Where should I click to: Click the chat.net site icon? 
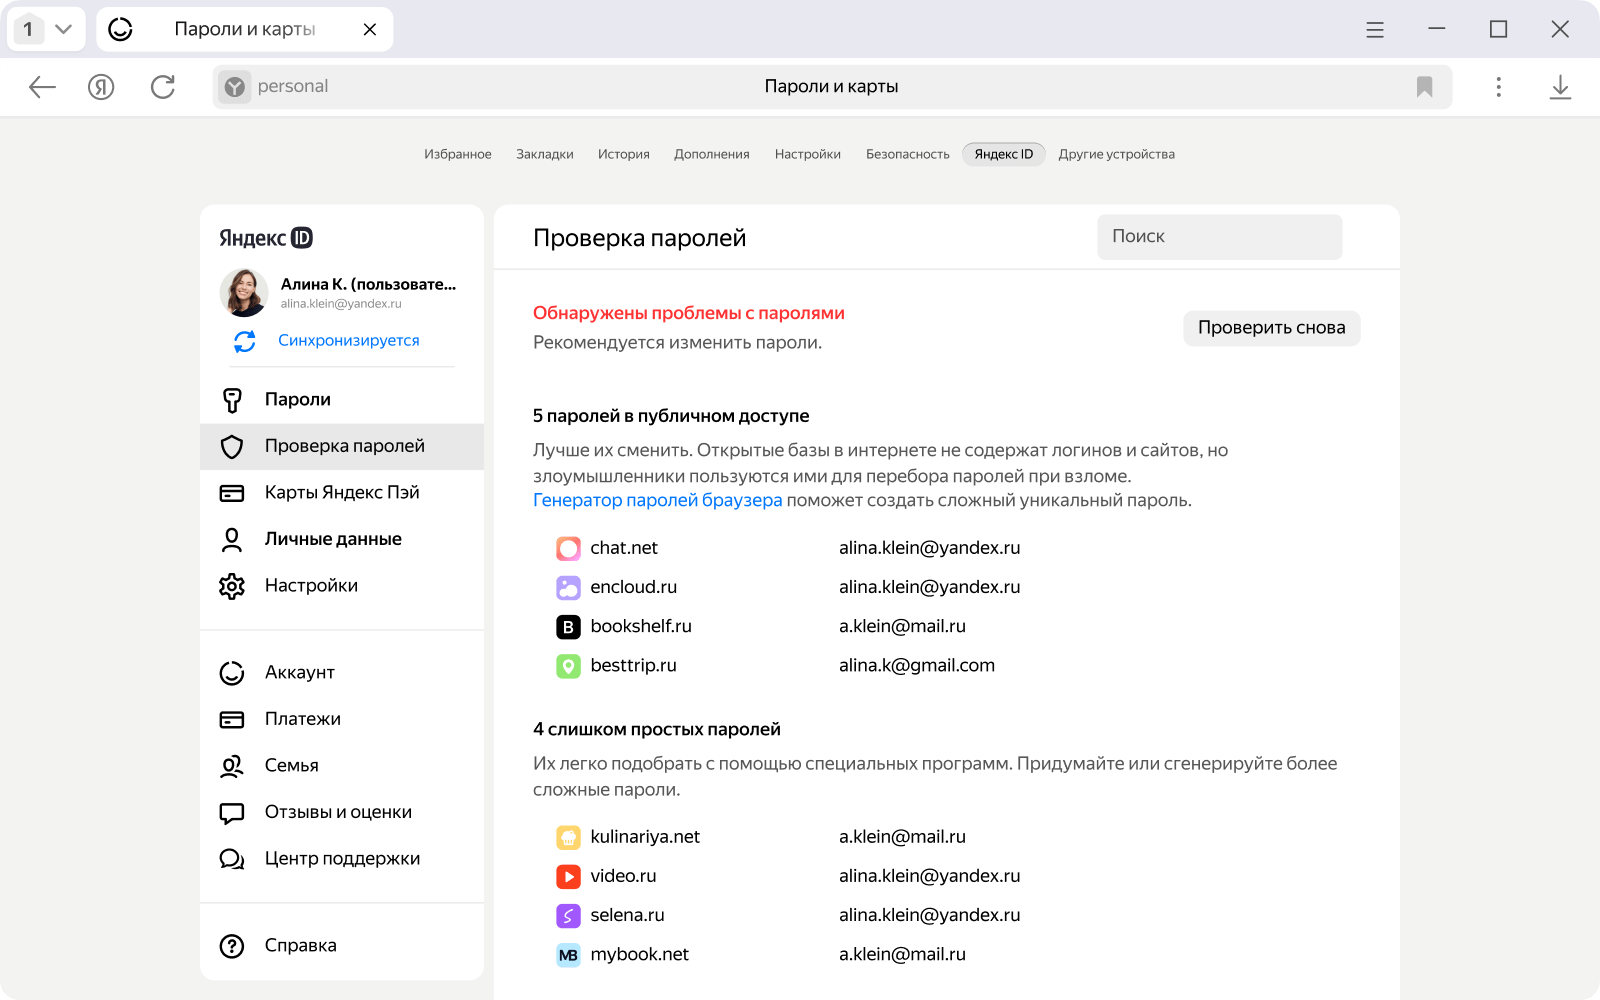[x=568, y=548]
